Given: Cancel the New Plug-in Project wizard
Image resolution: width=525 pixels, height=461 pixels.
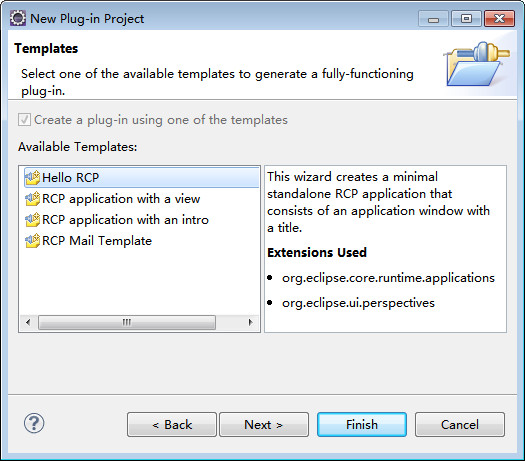Looking at the screenshot, I should pyautogui.click(x=460, y=425).
